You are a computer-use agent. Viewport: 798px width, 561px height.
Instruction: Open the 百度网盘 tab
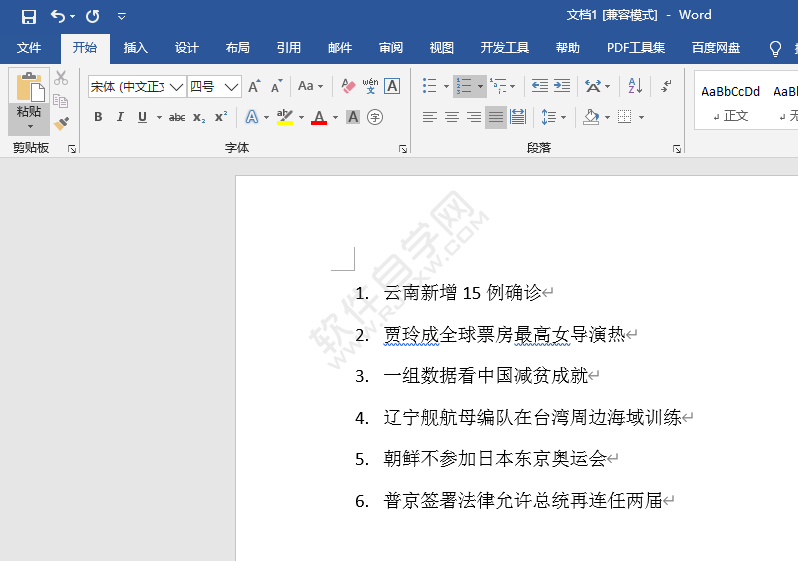pyautogui.click(x=716, y=48)
